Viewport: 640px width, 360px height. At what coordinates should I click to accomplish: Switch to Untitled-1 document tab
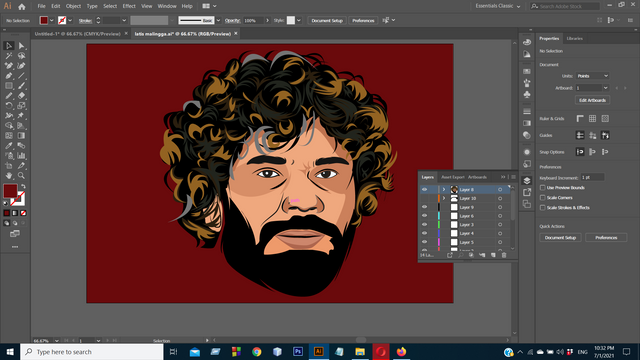(x=78, y=34)
